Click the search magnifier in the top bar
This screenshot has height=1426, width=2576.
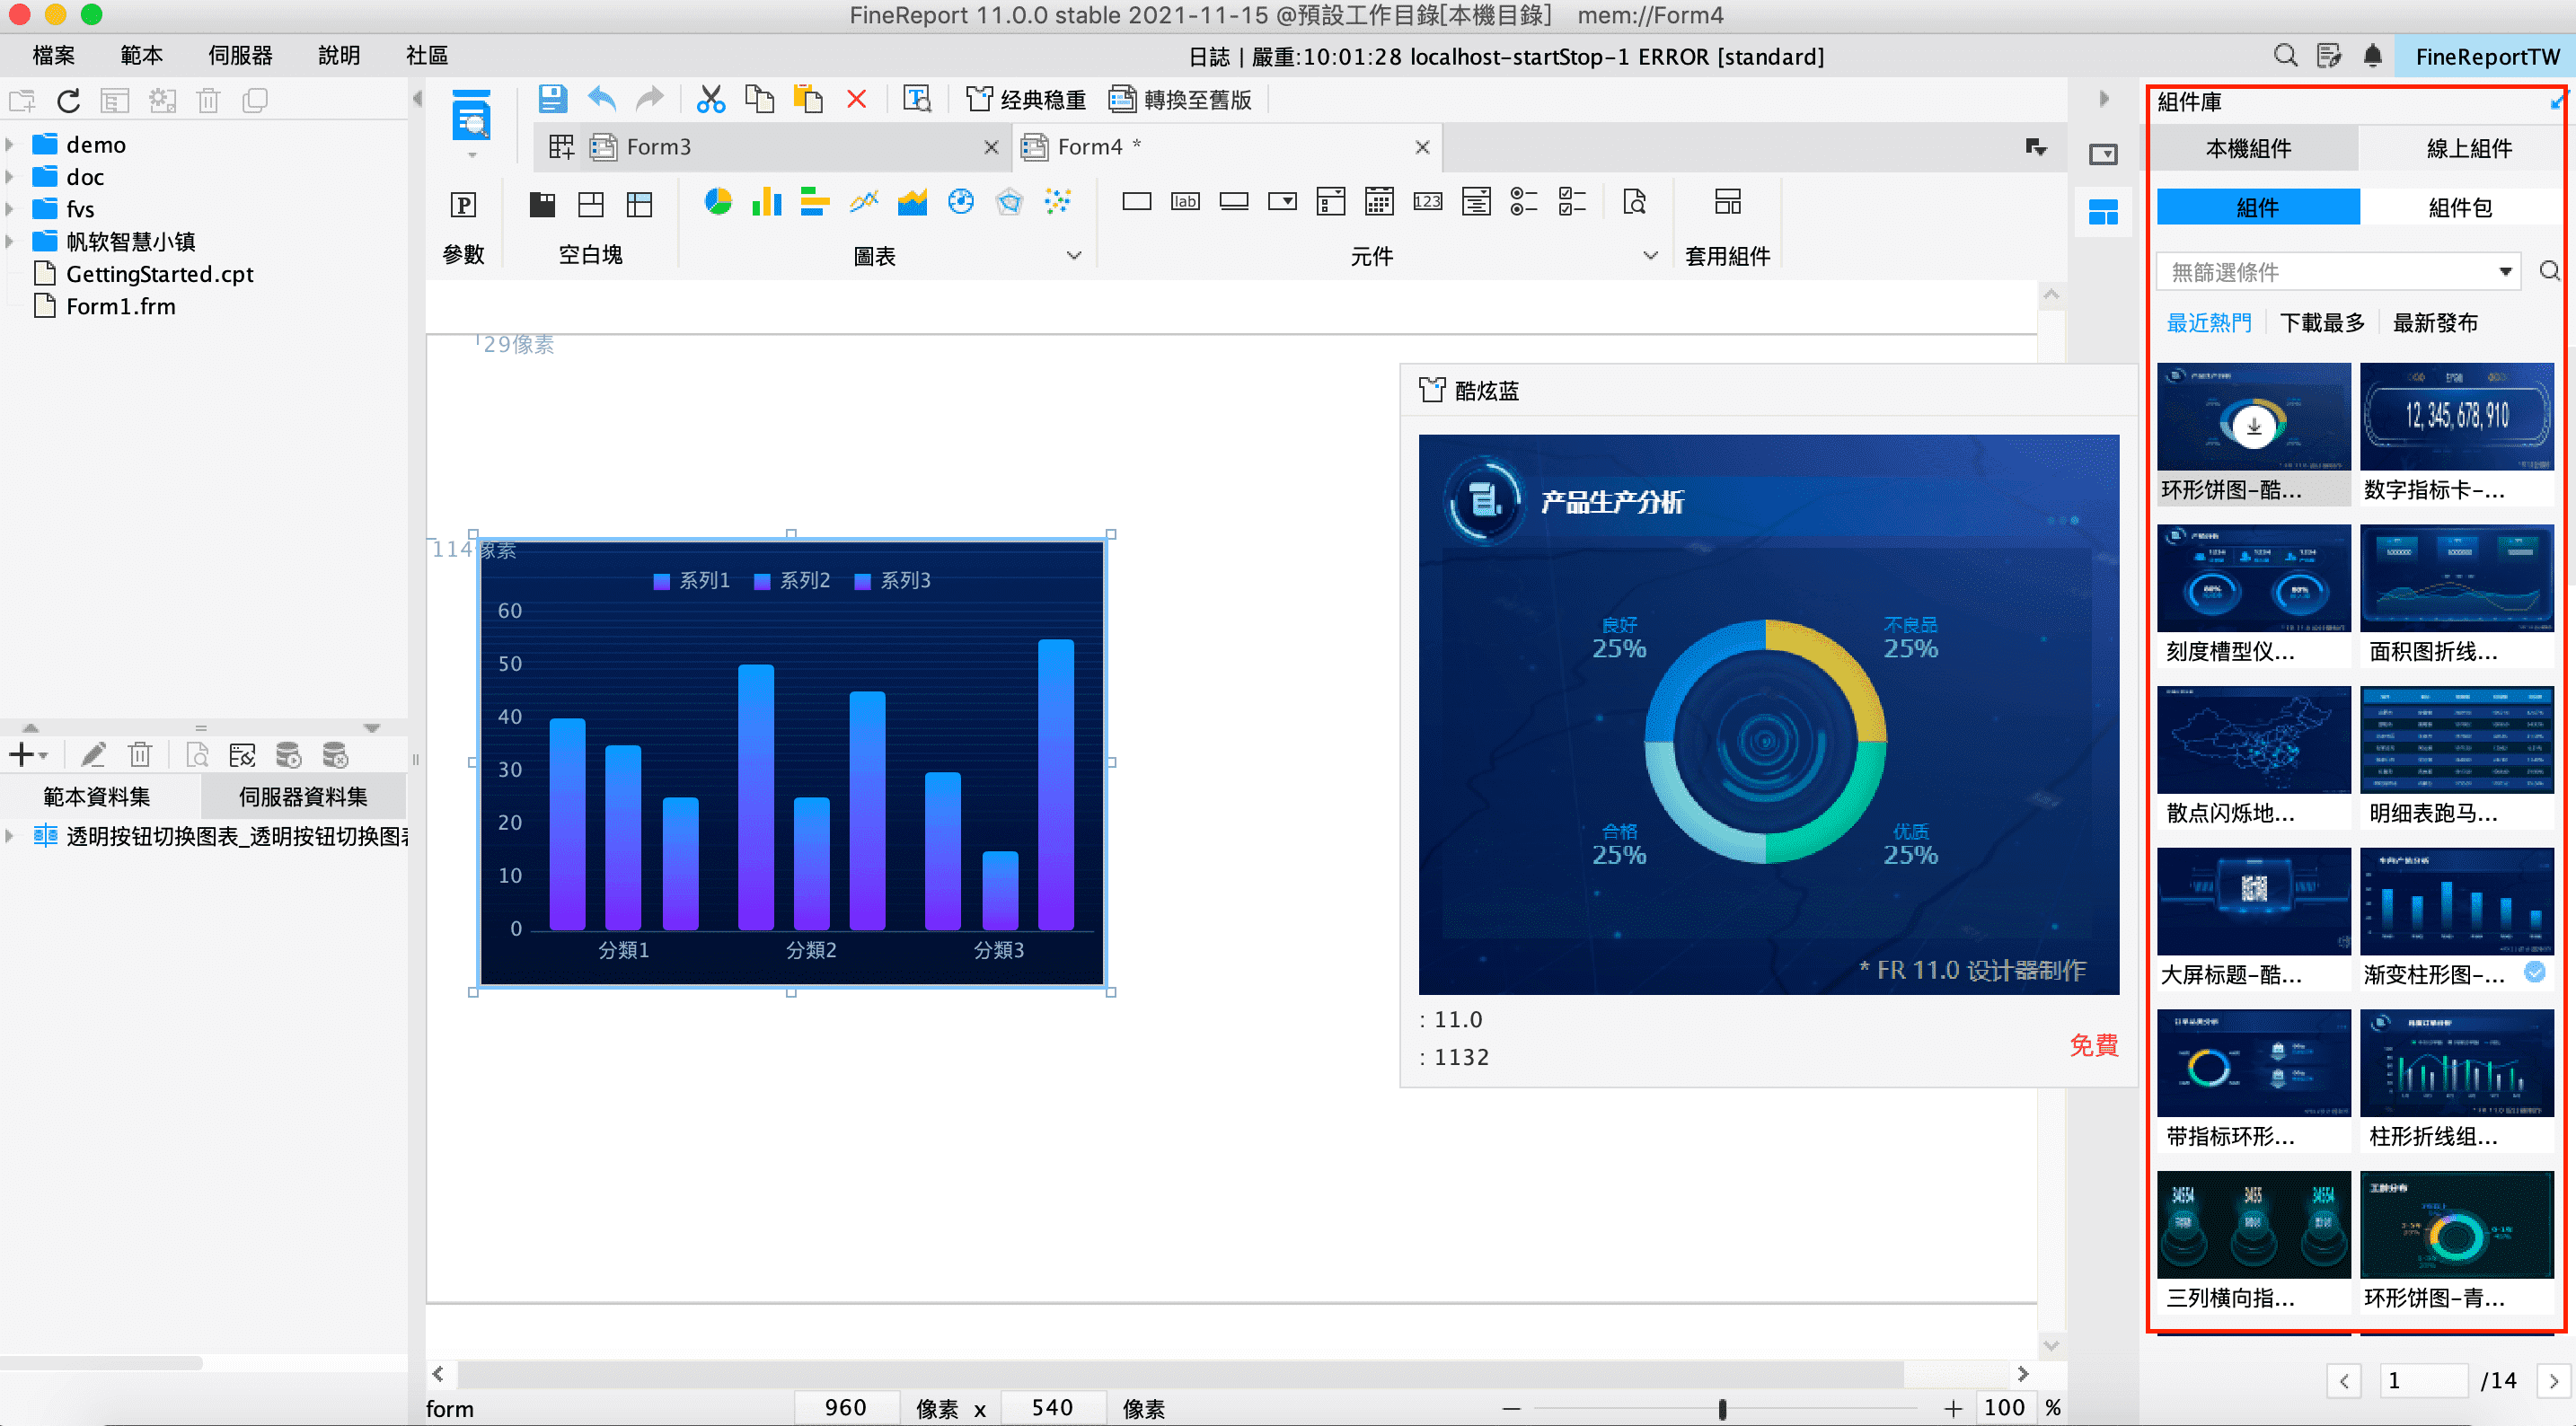tap(2286, 56)
